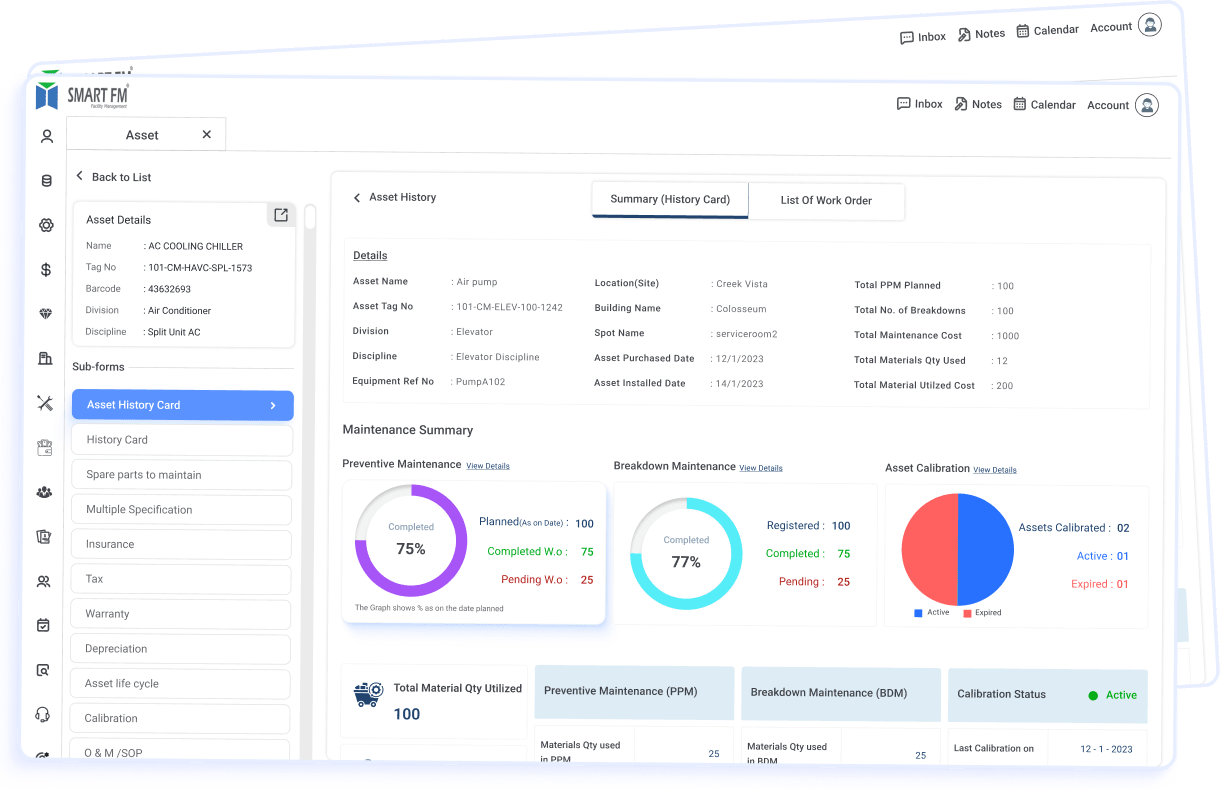Click the Preventive Maintenance completion donut chart
1221x789 pixels.
(x=411, y=540)
